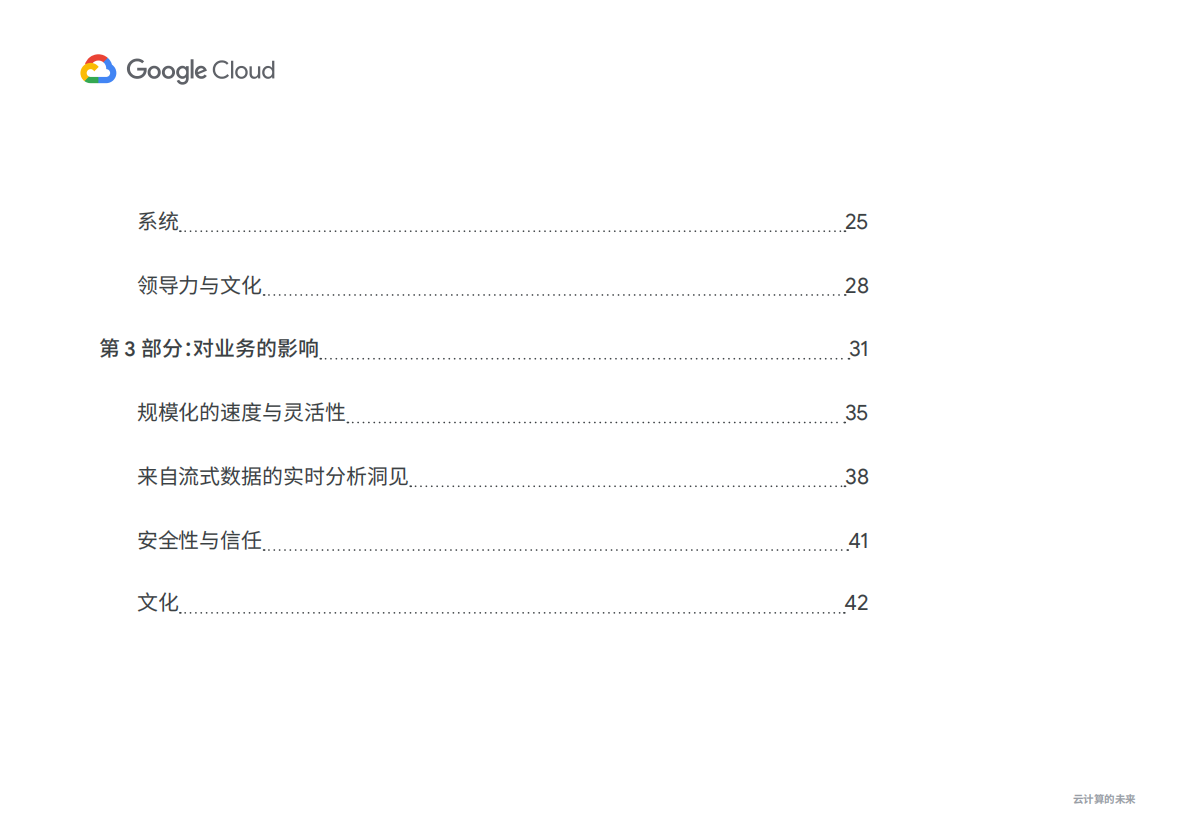This screenshot has width=1190, height=828.
Task: Jump to the 安全性与信任 section
Action: 199,541
